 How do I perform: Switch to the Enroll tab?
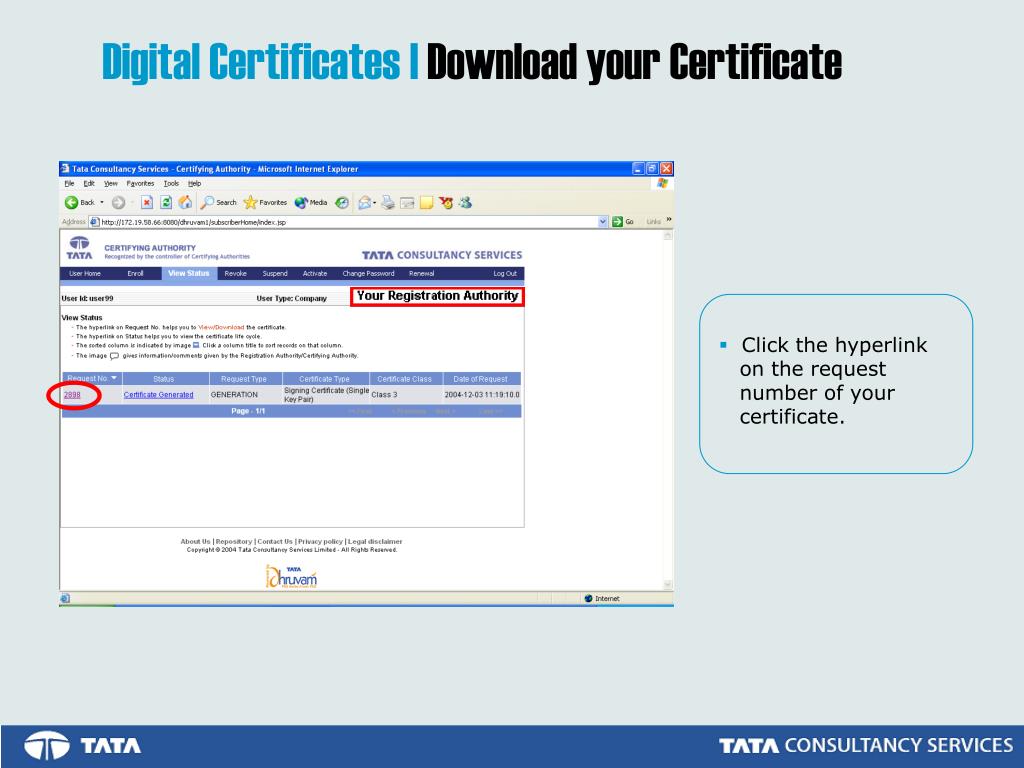click(x=135, y=274)
